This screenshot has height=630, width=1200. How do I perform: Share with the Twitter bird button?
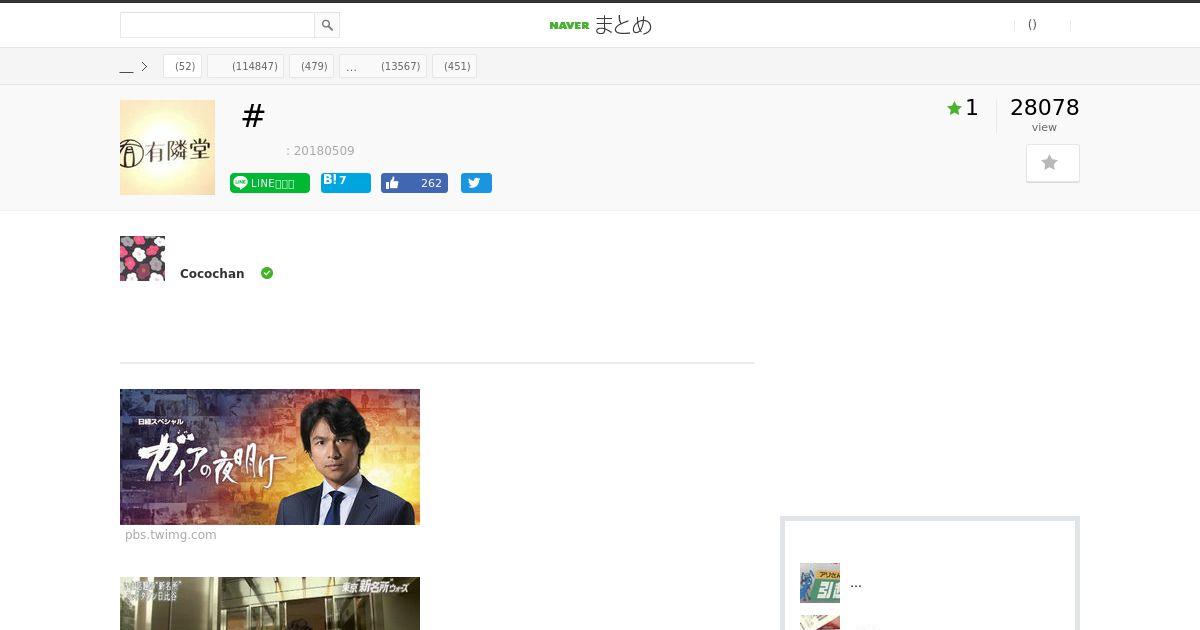pos(476,183)
